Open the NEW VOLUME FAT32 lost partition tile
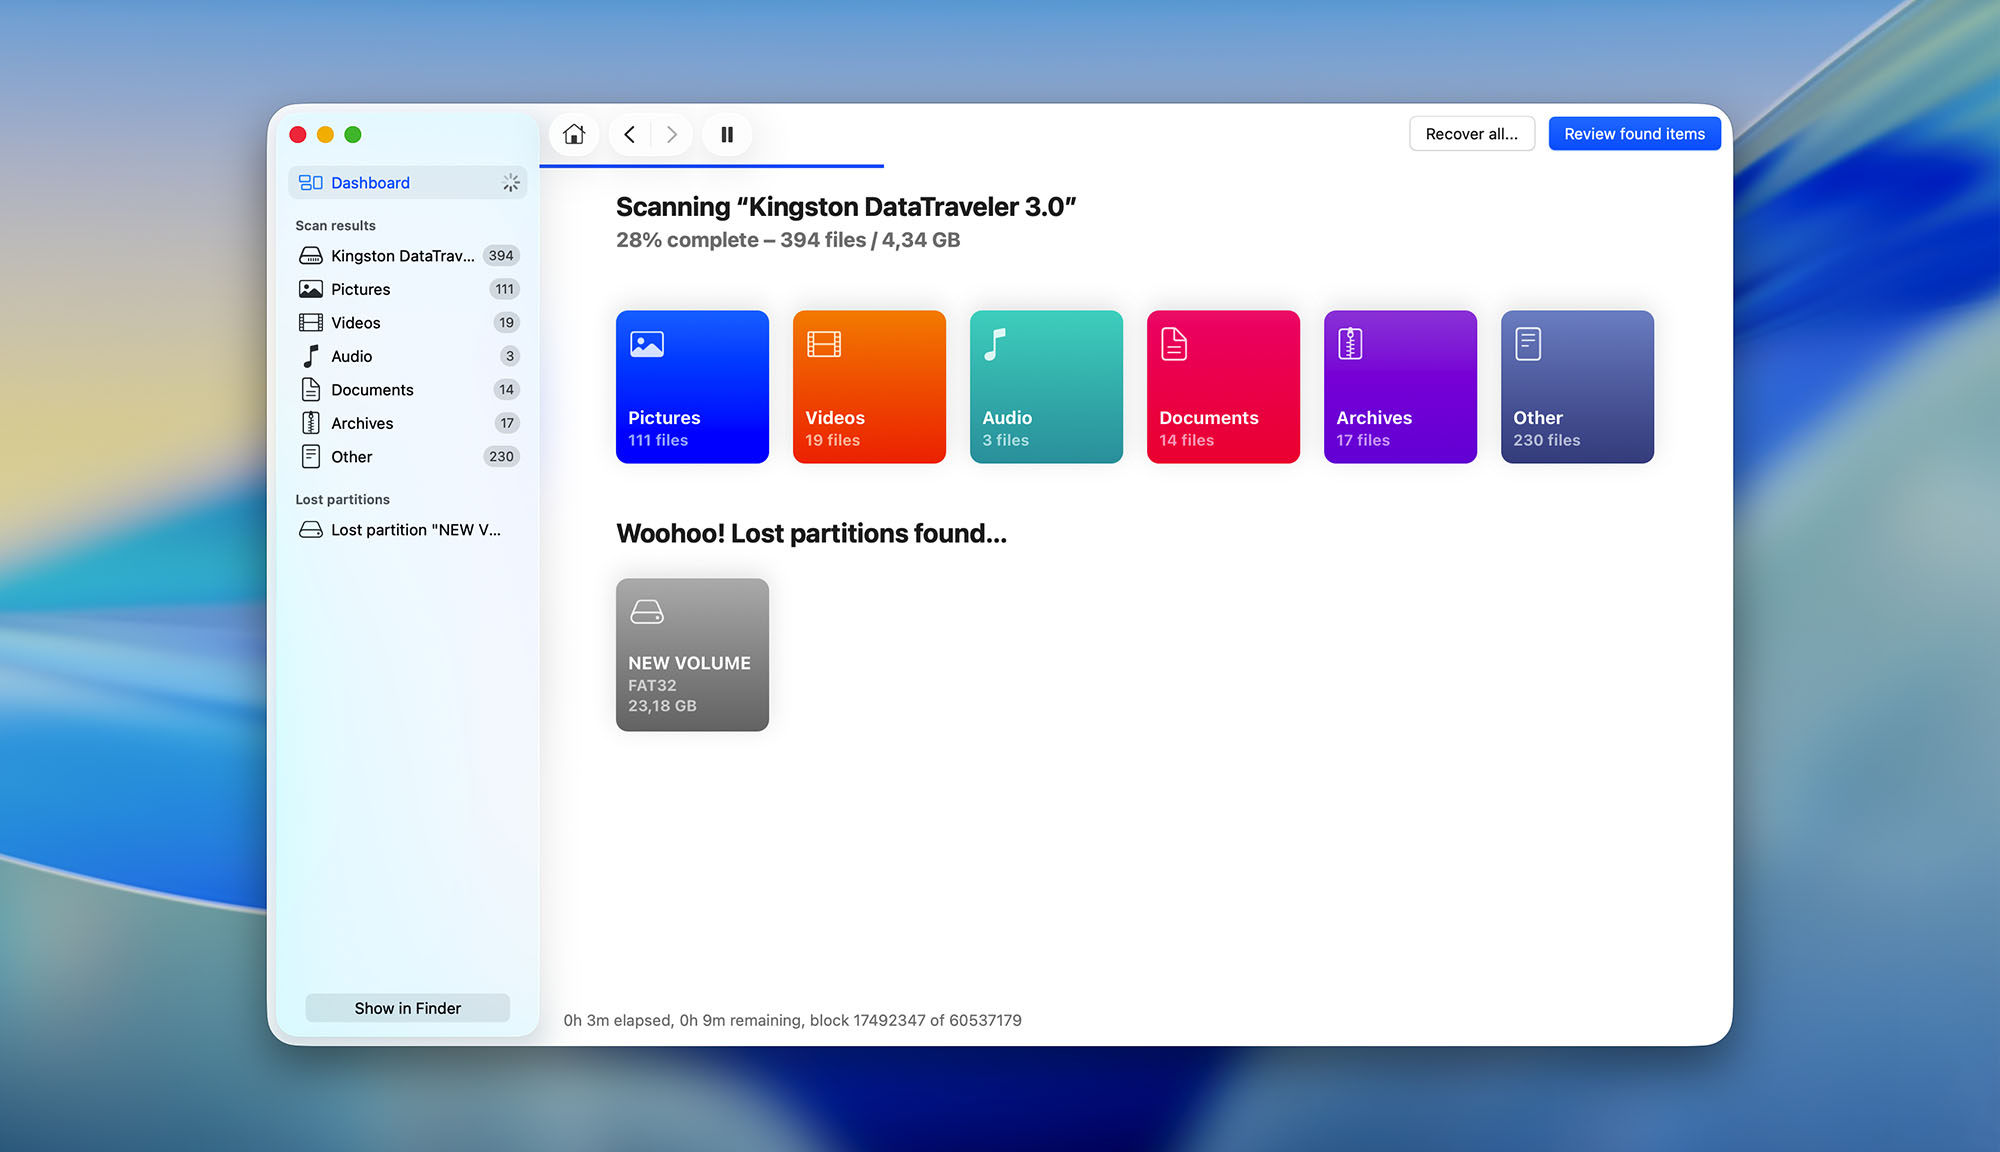The height and width of the screenshot is (1152, 2000). (x=692, y=654)
